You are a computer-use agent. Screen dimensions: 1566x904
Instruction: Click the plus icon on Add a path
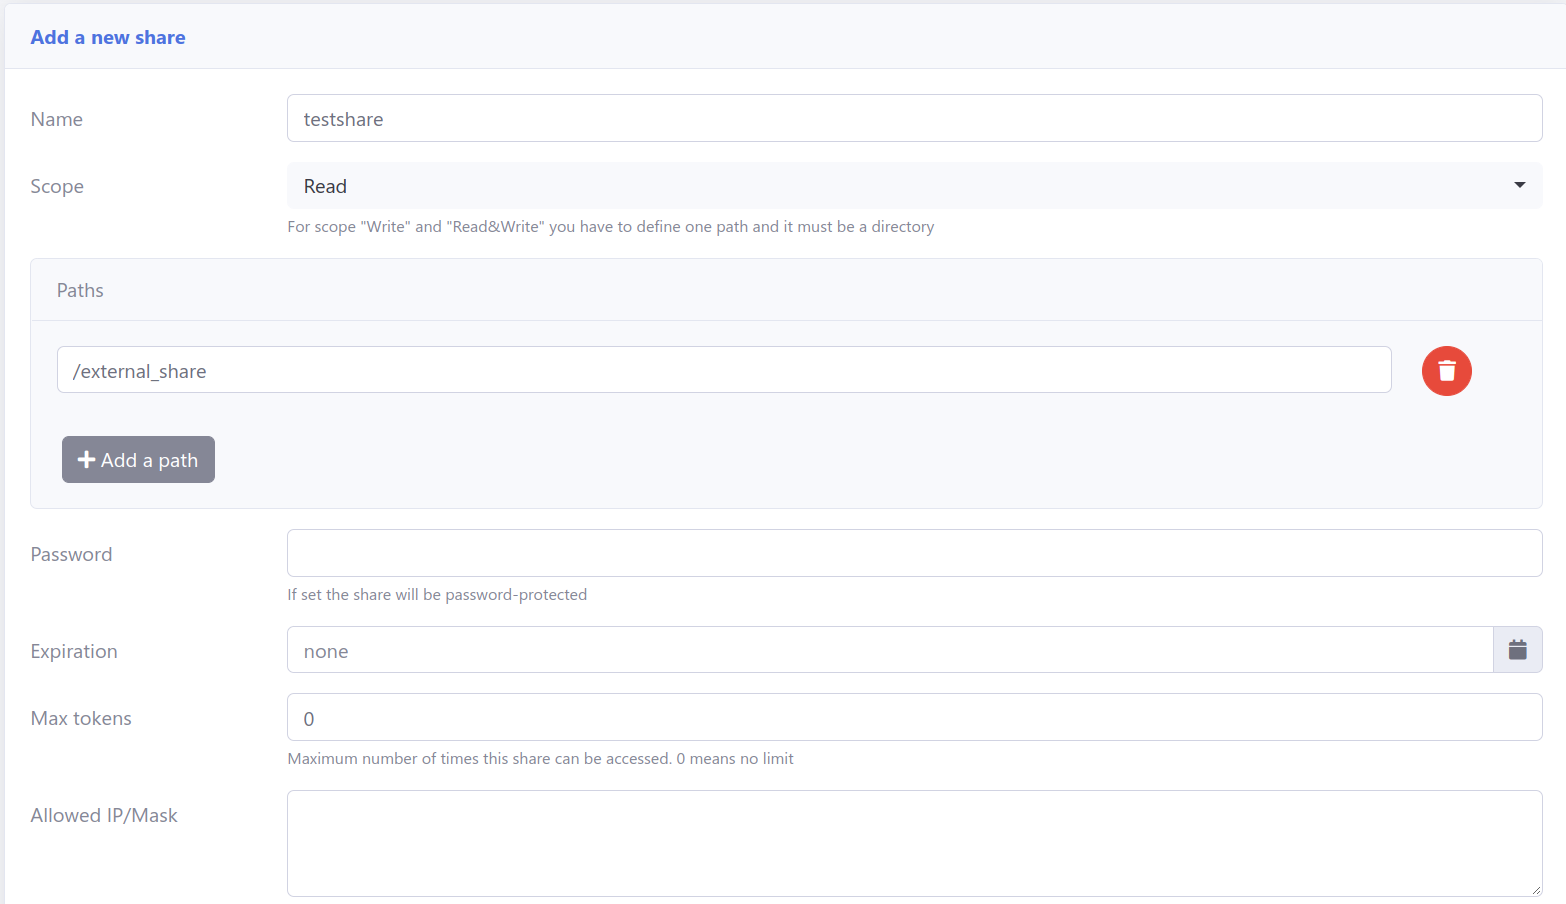point(86,460)
